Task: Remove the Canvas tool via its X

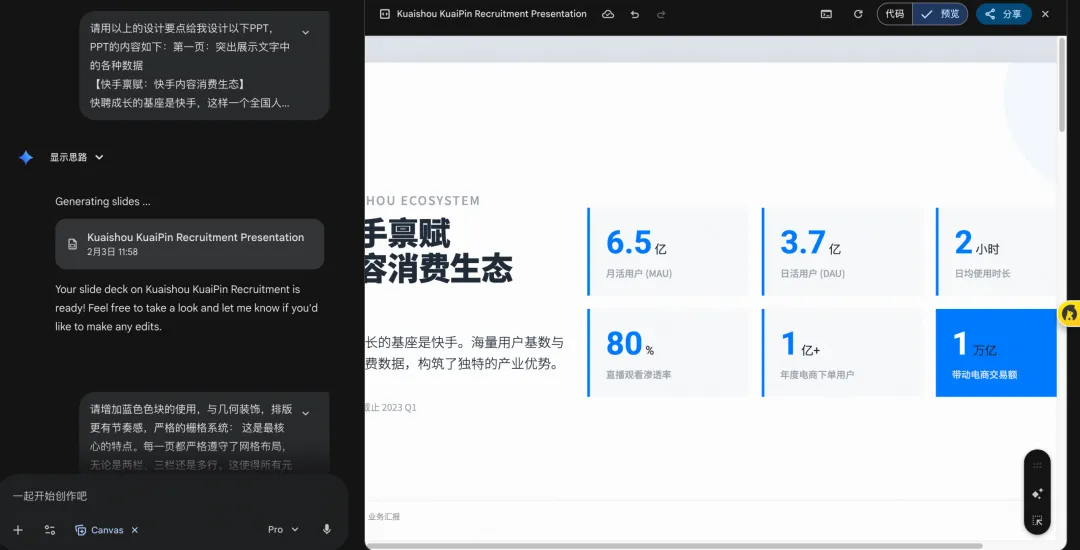Action: coord(135,530)
